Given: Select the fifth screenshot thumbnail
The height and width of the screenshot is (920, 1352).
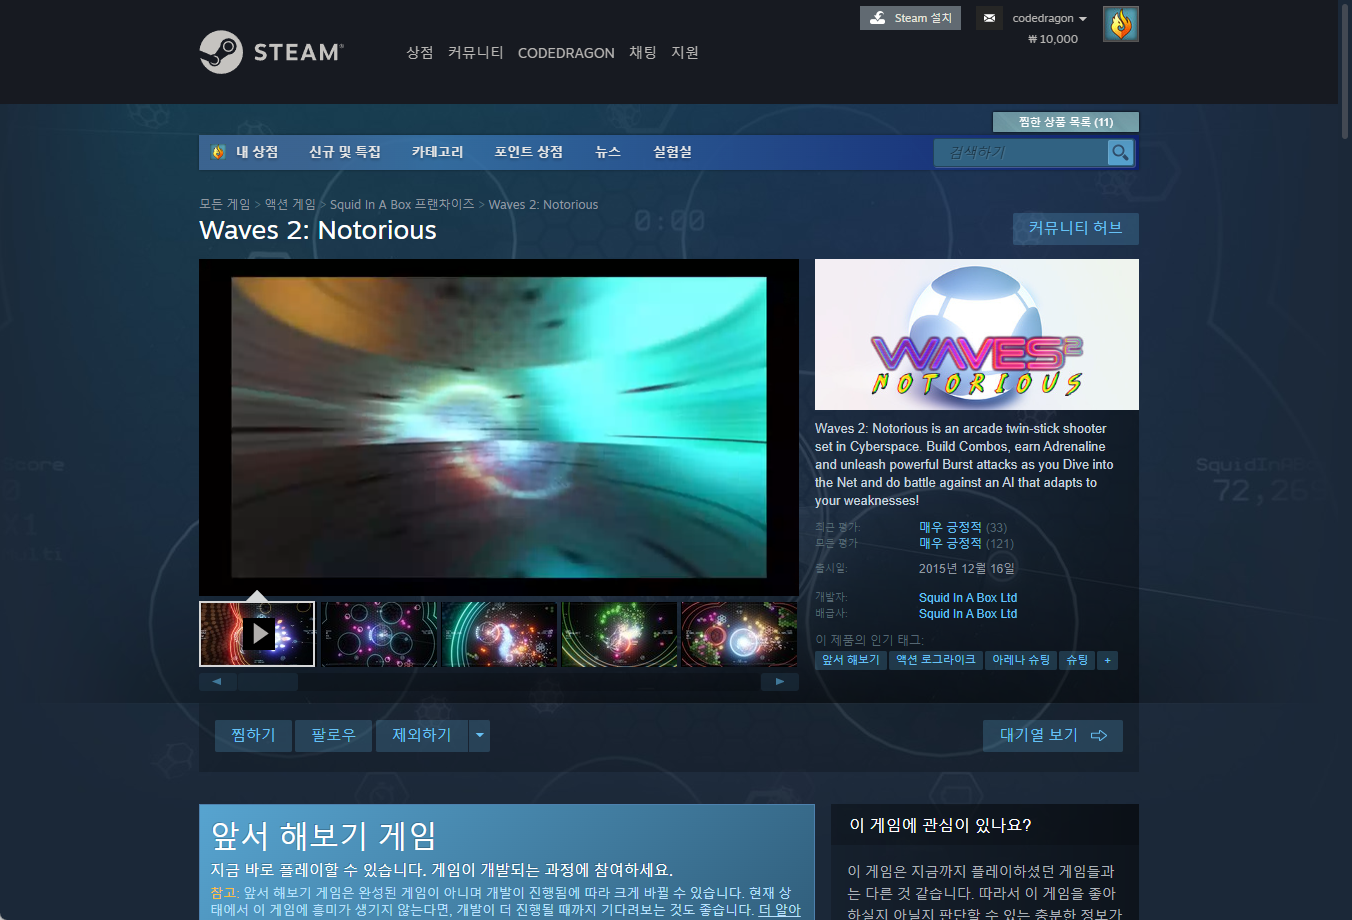Looking at the screenshot, I should [x=739, y=634].
